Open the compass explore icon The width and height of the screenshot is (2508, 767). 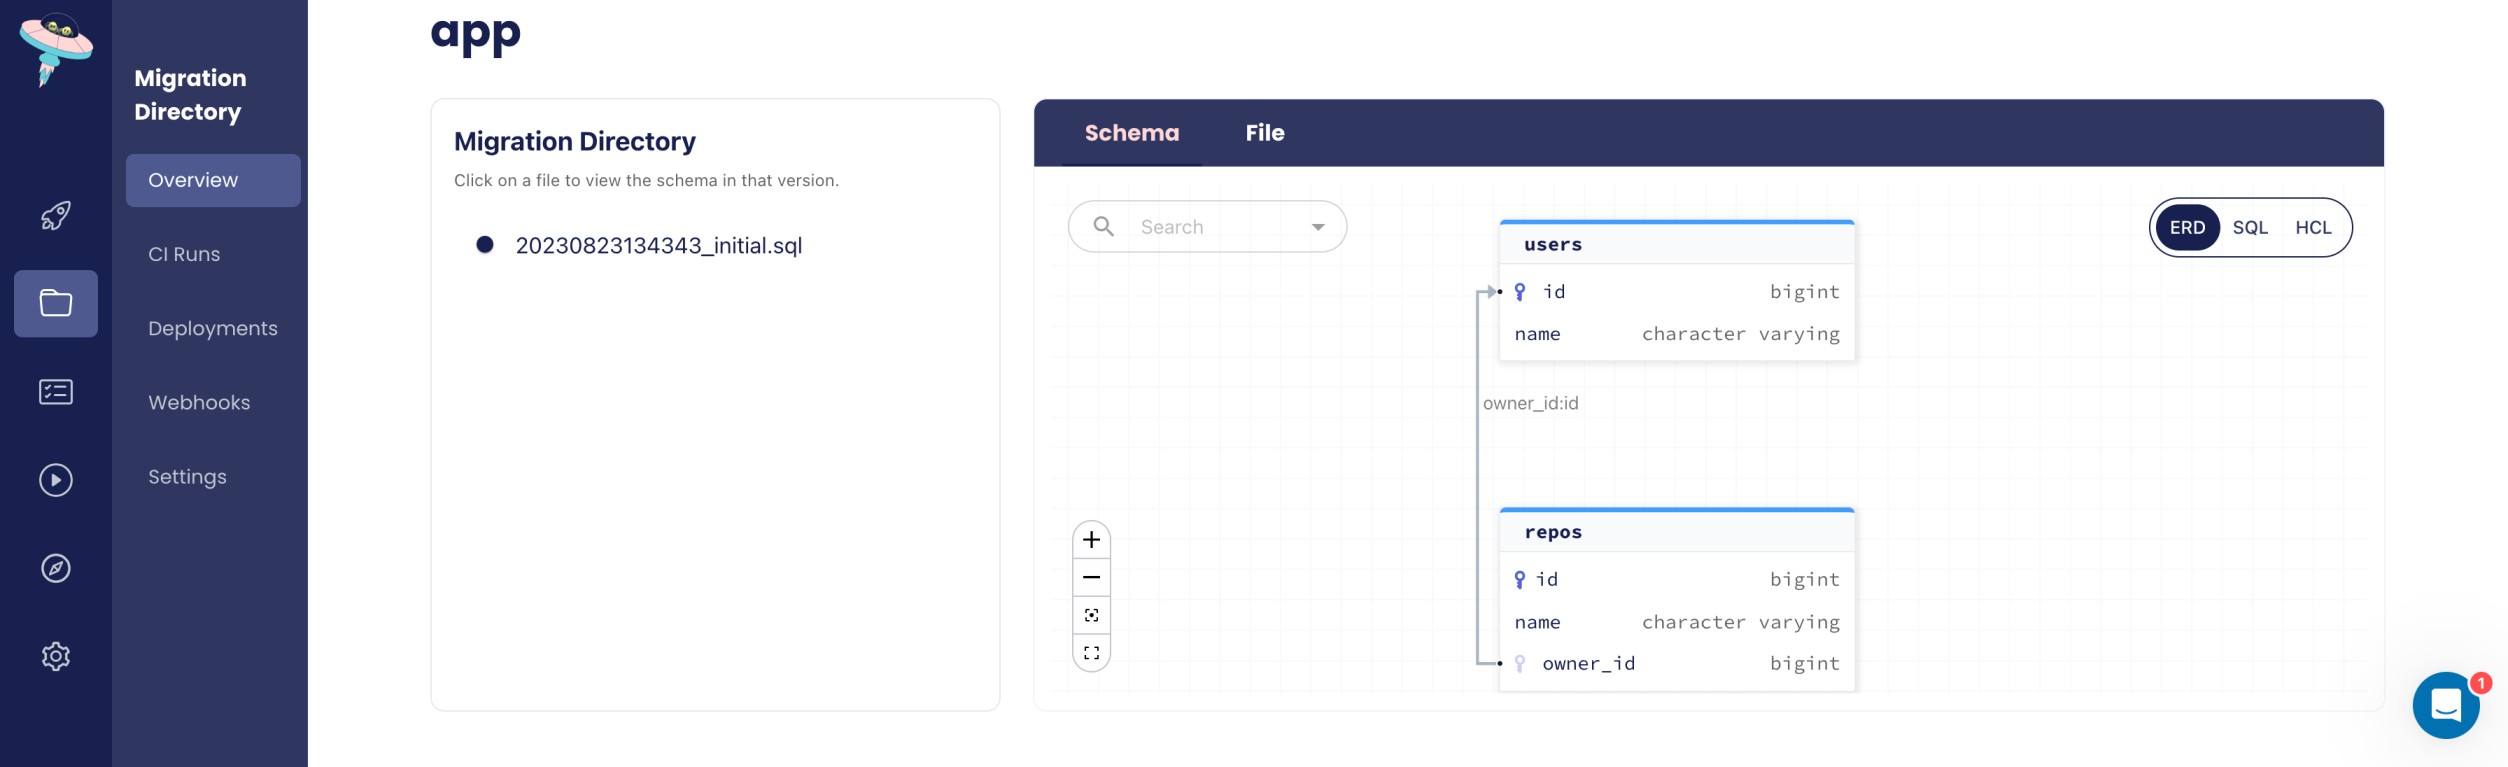[x=56, y=568]
